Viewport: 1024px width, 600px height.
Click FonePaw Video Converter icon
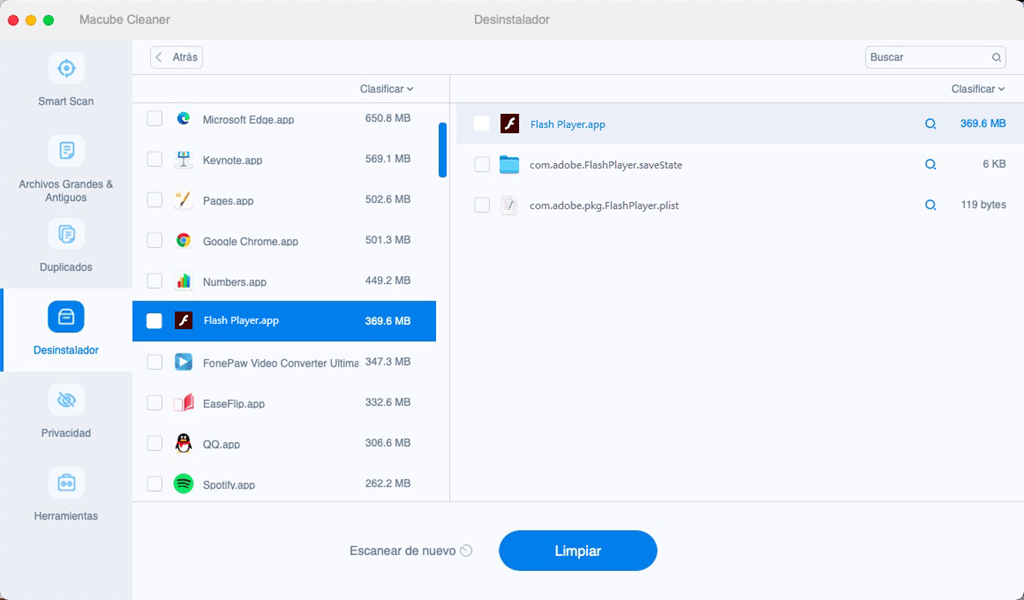tap(184, 362)
